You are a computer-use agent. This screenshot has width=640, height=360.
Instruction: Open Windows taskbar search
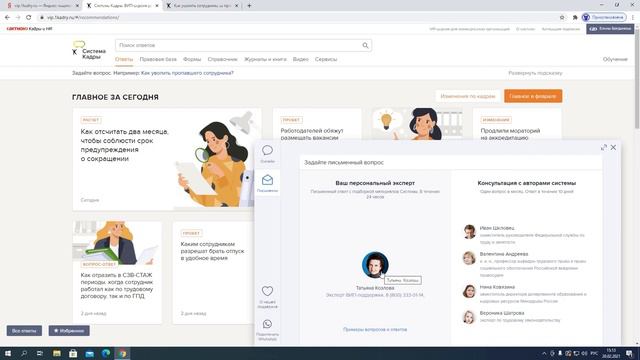pos(24,353)
